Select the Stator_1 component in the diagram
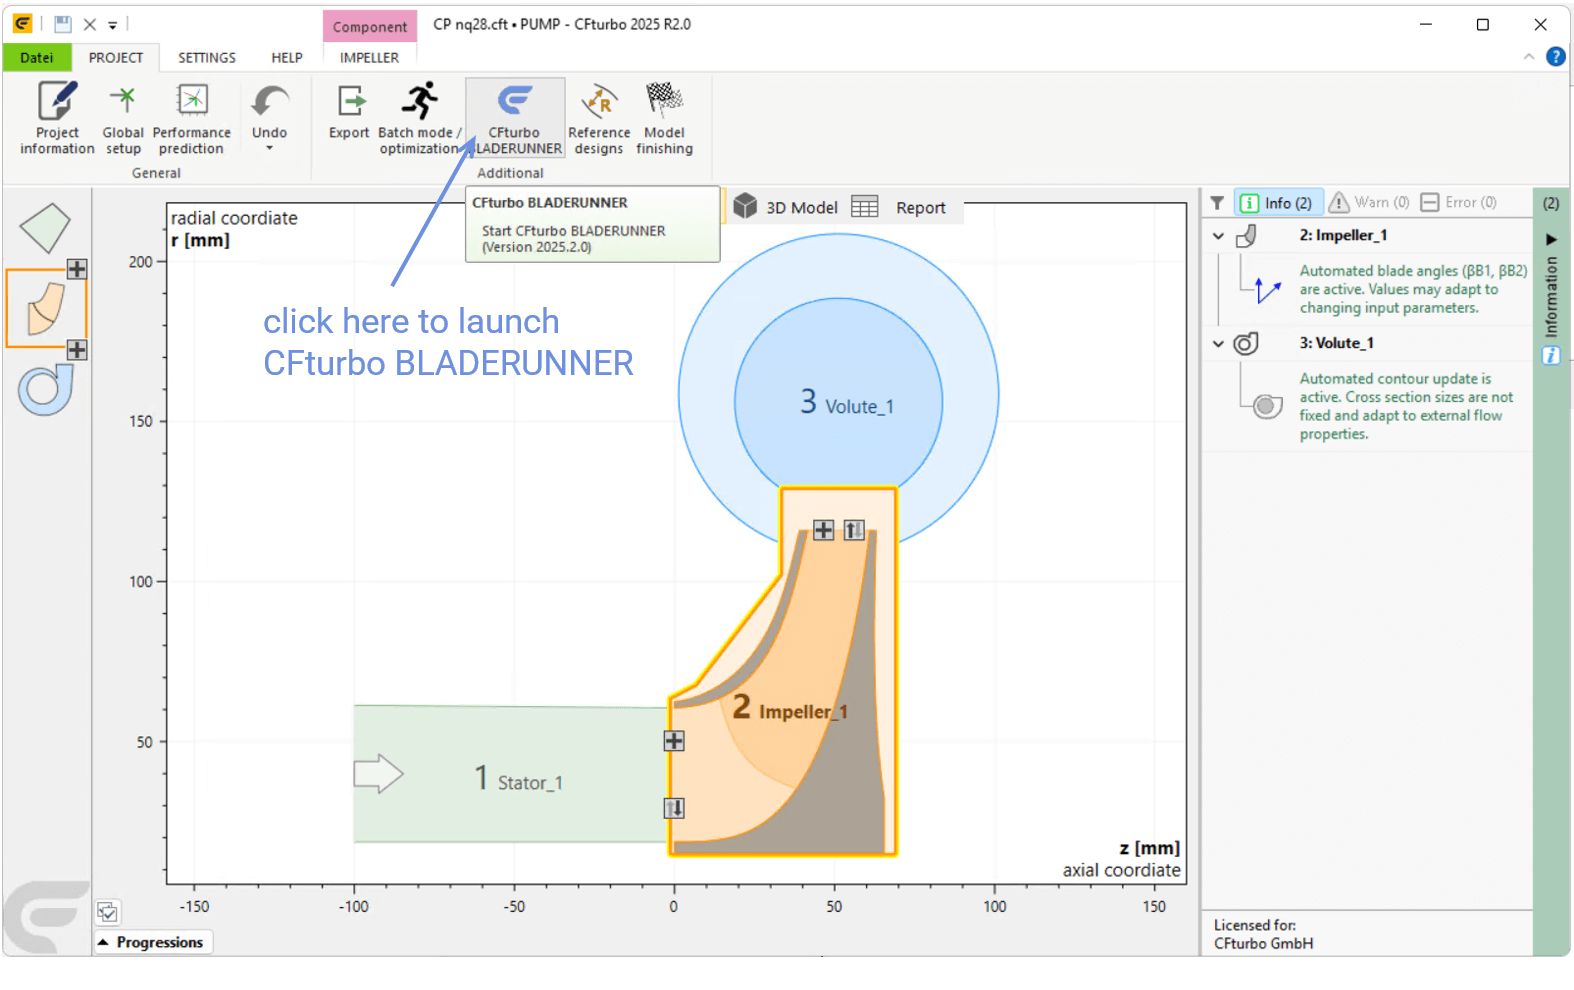Screen dimensions: 1574x990 (510, 775)
